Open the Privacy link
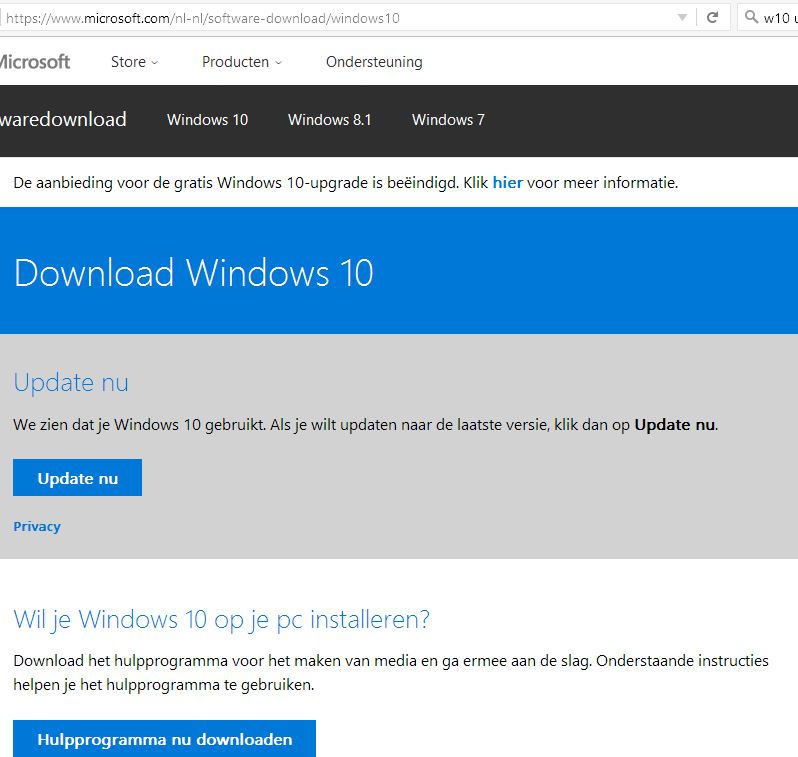Image resolution: width=798 pixels, height=757 pixels. (37, 526)
